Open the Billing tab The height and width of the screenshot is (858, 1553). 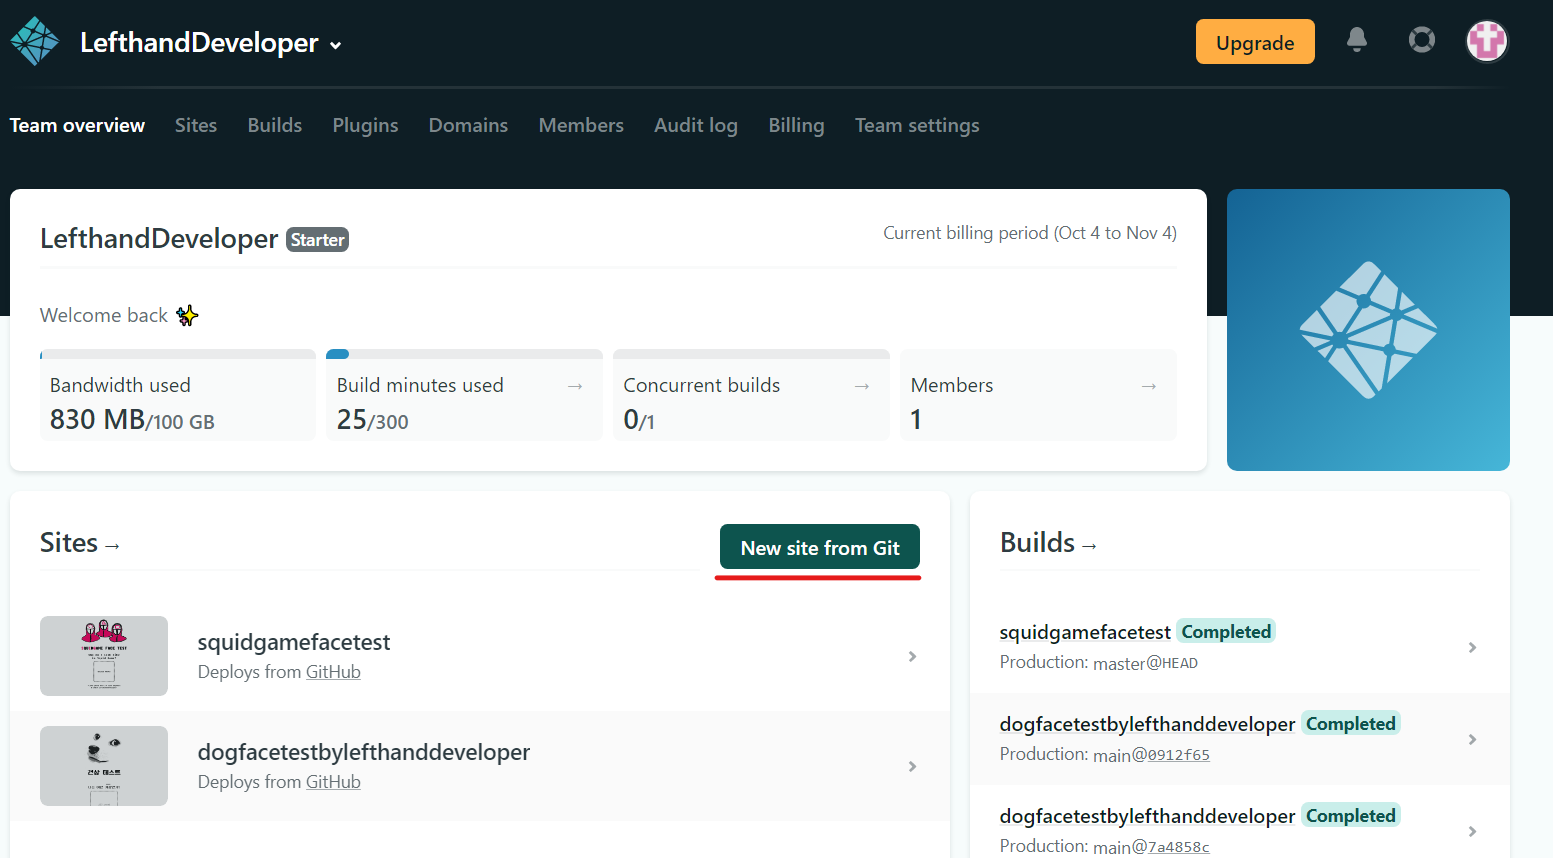(x=796, y=125)
